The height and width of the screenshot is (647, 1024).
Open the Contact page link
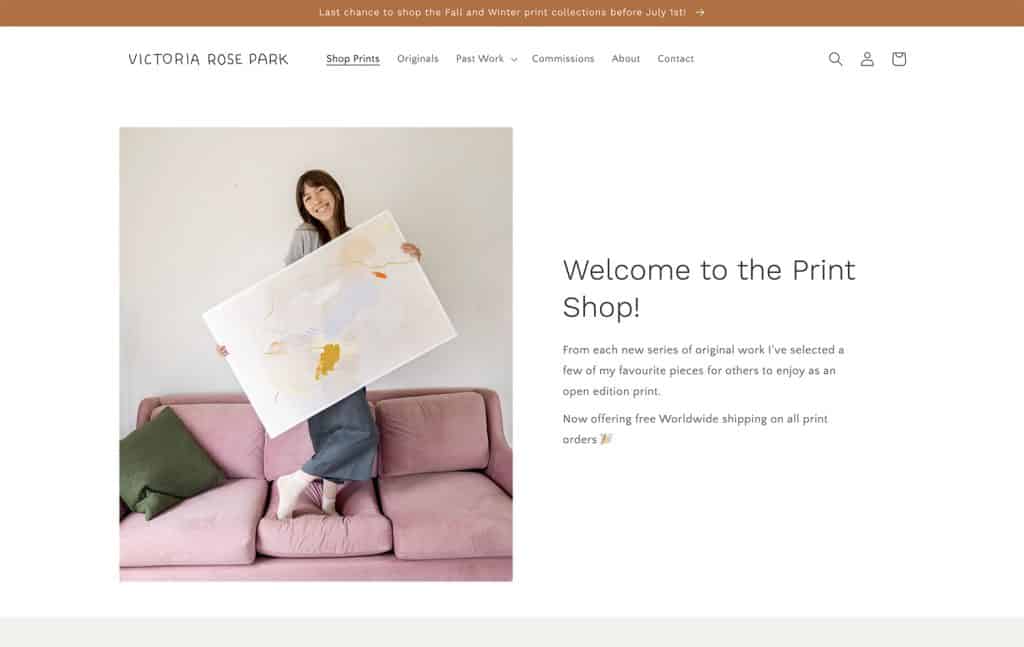(675, 59)
